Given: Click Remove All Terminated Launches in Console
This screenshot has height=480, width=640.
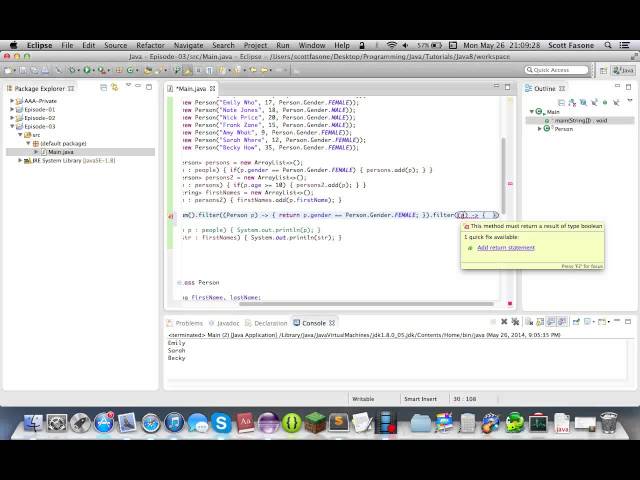Looking at the screenshot, I should coord(516,322).
